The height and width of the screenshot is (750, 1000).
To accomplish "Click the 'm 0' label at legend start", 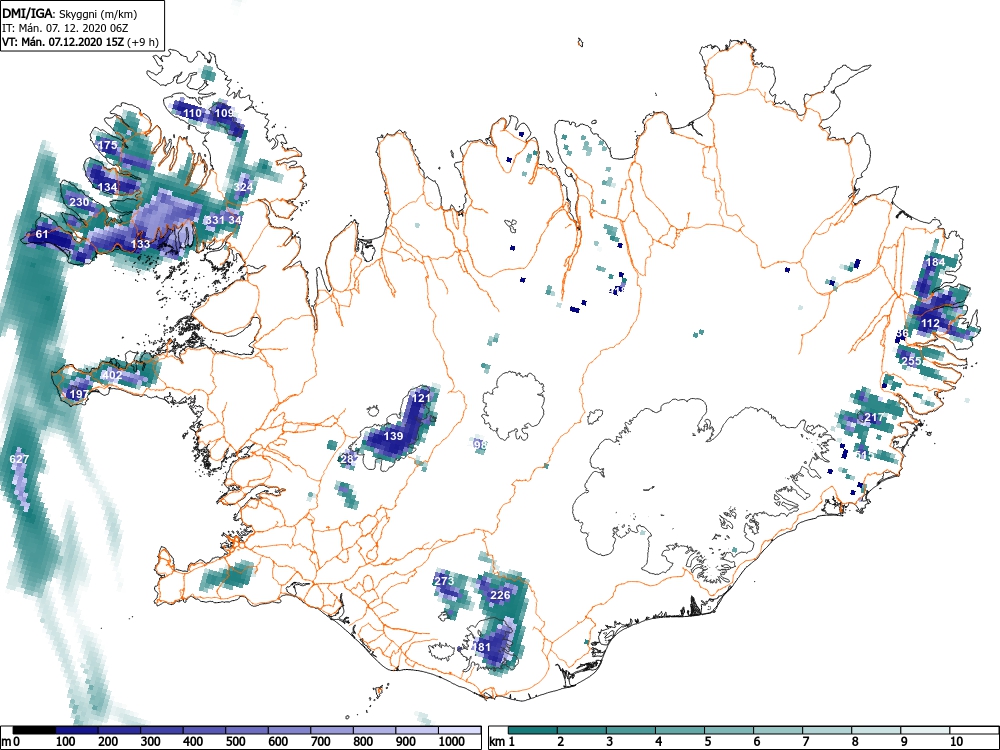I will pos(11,742).
